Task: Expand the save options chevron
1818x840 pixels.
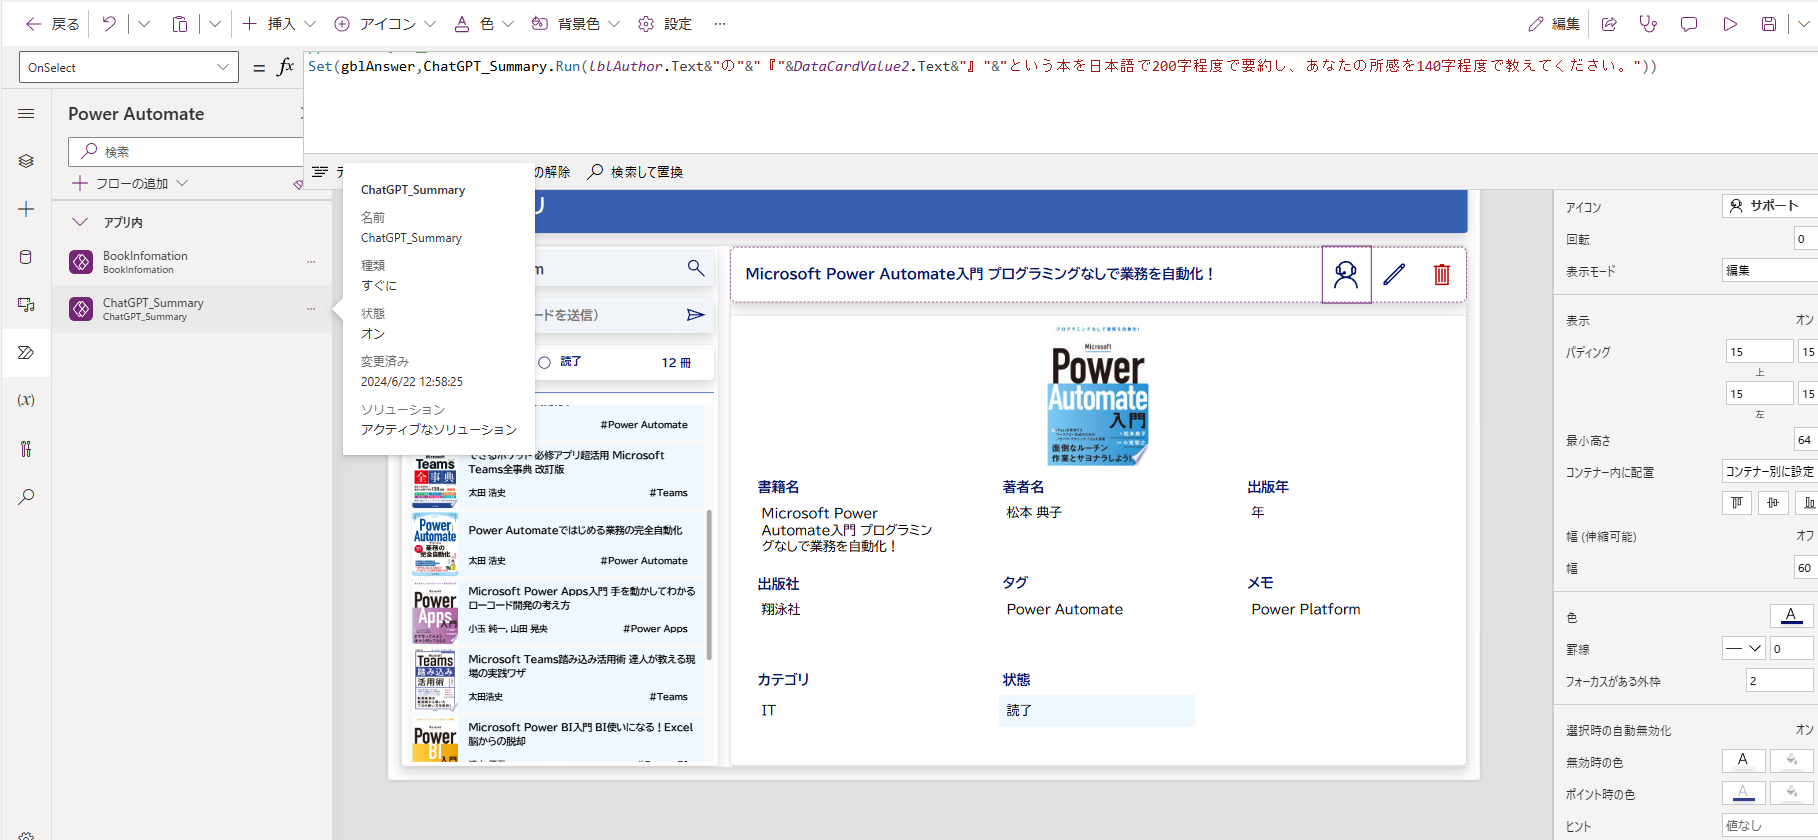Action: (x=1803, y=24)
